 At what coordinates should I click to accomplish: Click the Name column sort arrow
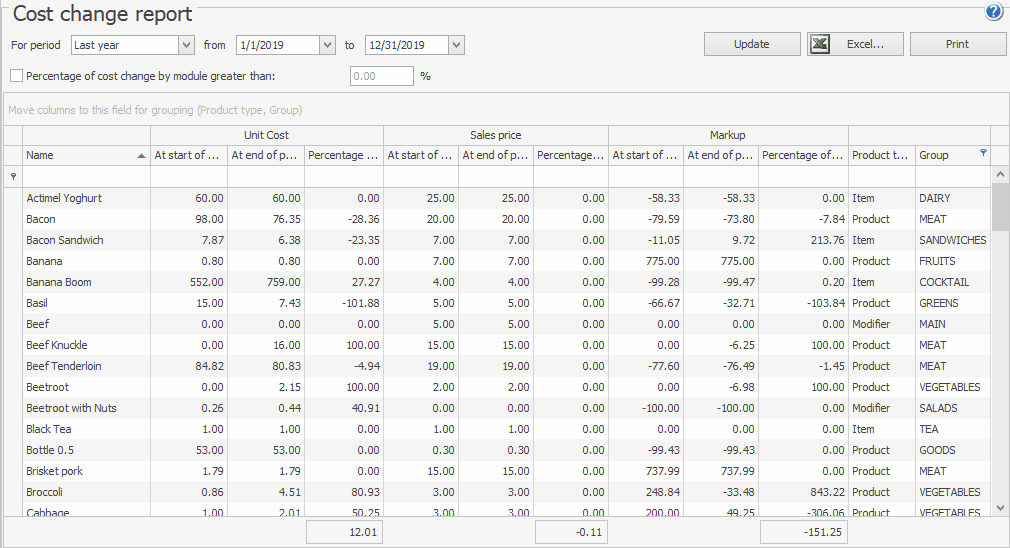tap(140, 156)
